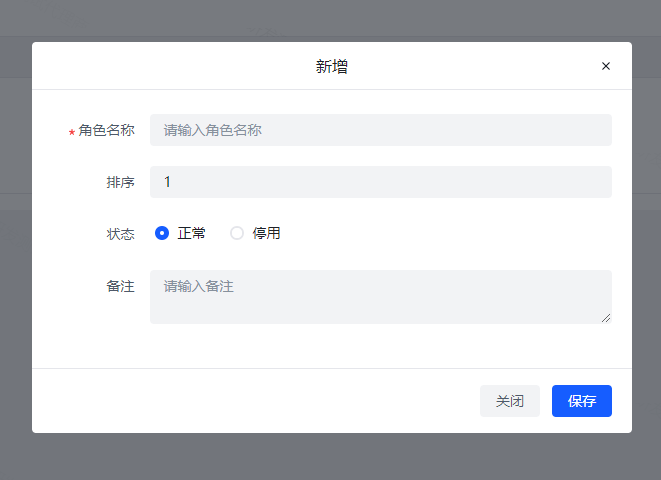The width and height of the screenshot is (661, 480).
Task: Save the new role with 保存
Action: coord(581,401)
